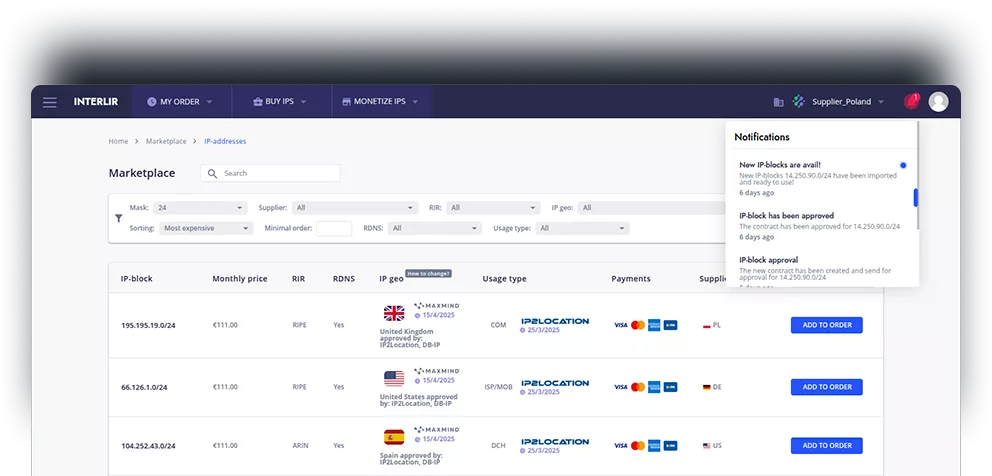Click Mastercard icon in 195.195.19.0/24 row
This screenshot has width=992, height=476.
coord(638,325)
